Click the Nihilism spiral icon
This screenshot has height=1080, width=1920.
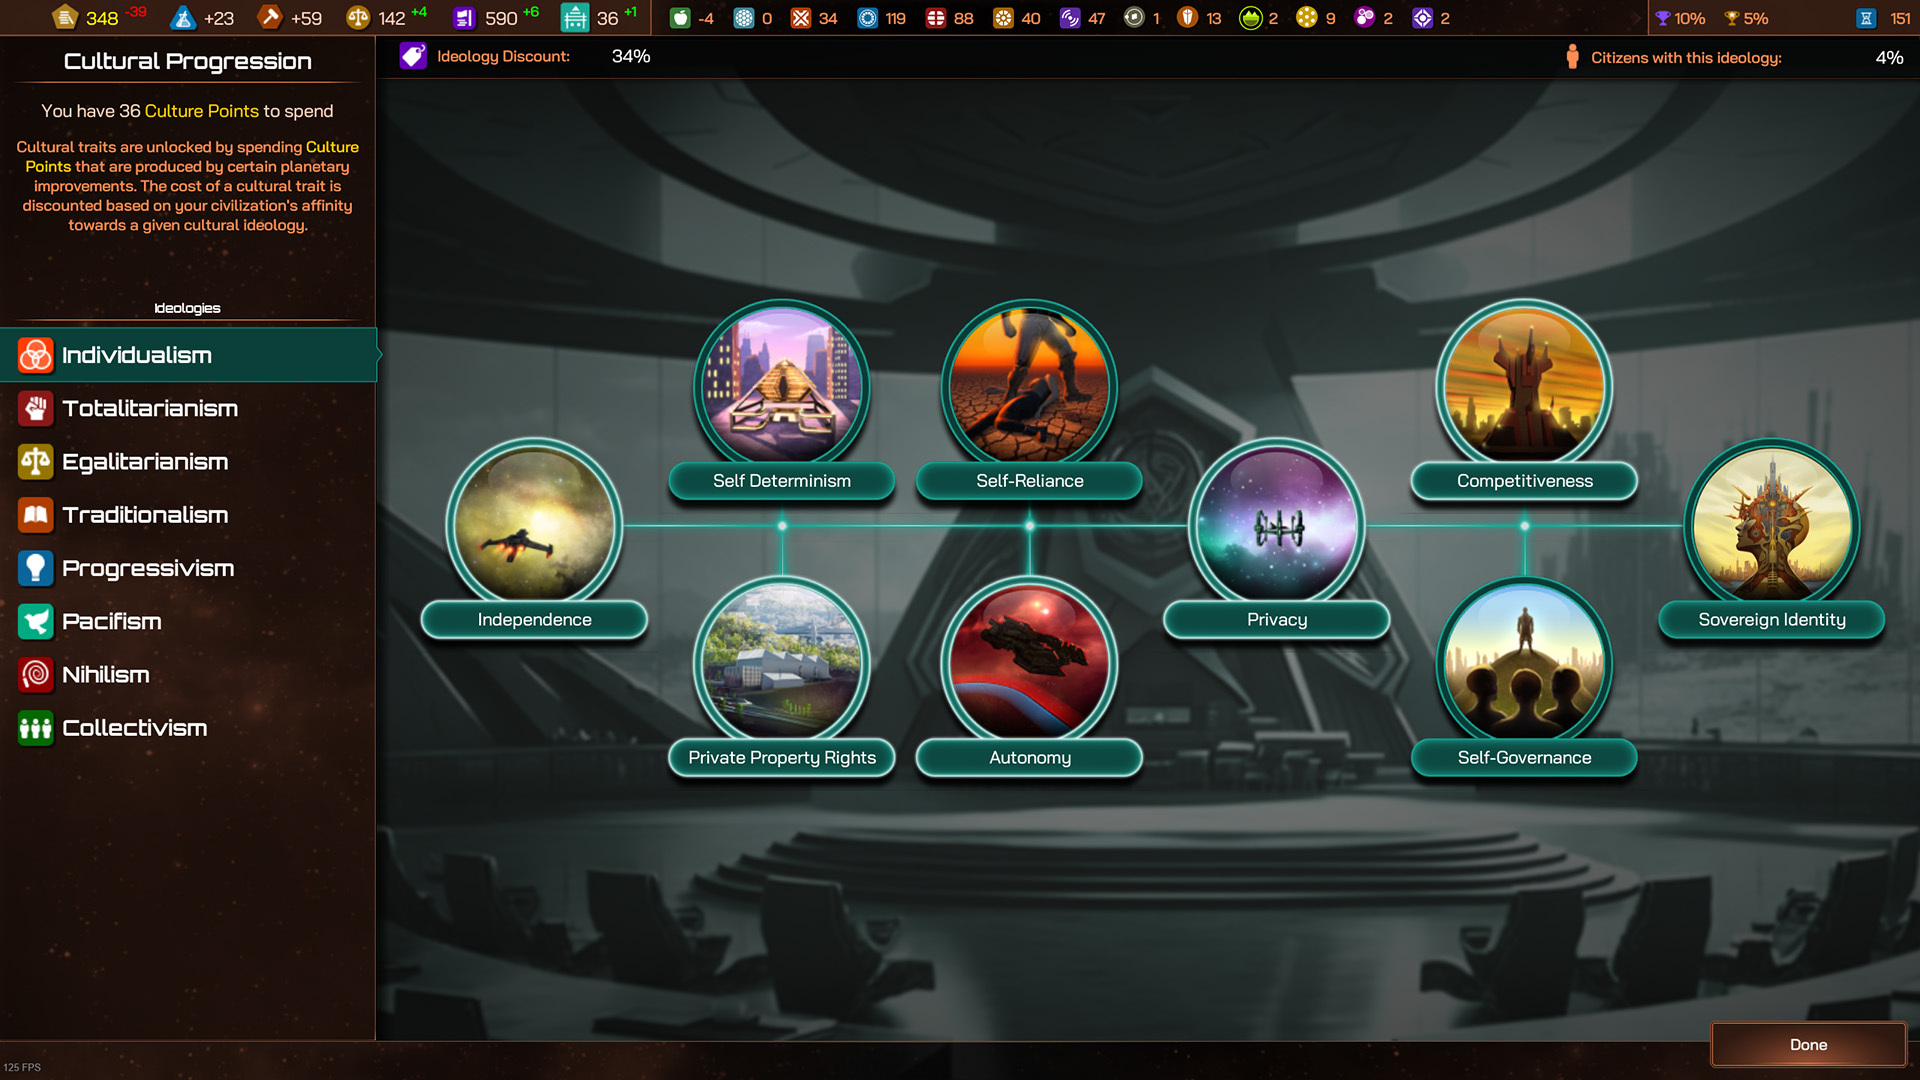click(x=36, y=675)
